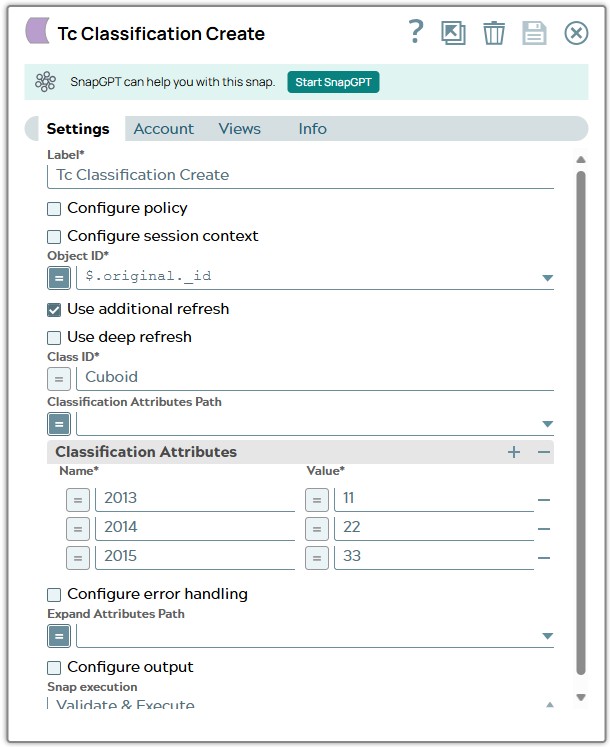Click the Label input field
Image resolution: width=610 pixels, height=747 pixels.
(301, 176)
